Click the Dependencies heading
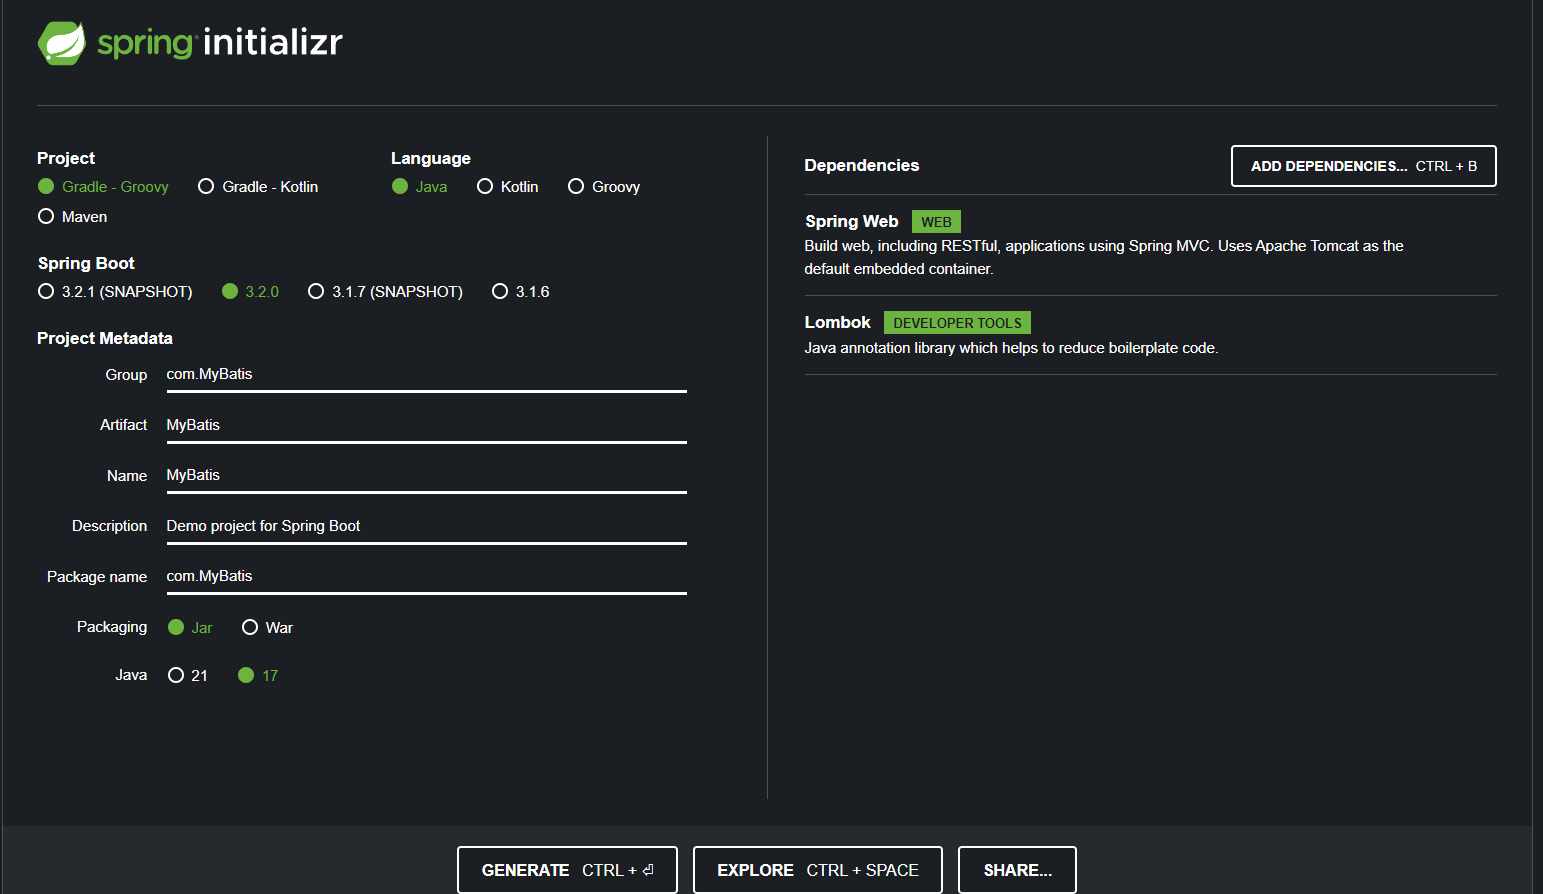 click(862, 166)
